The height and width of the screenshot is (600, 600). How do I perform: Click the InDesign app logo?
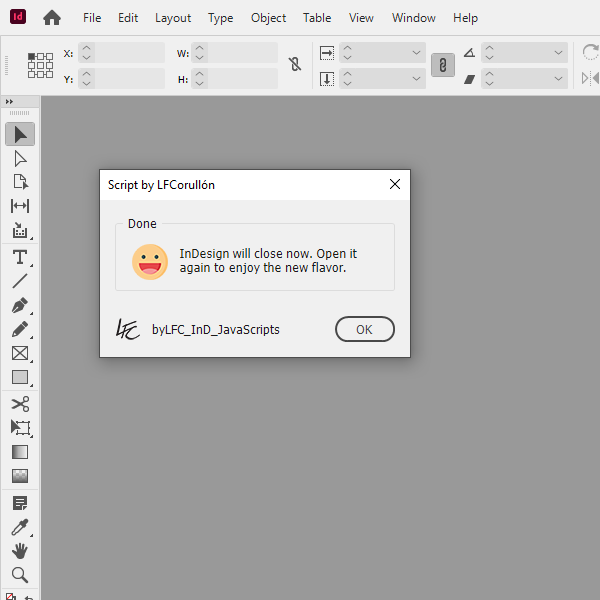[x=18, y=17]
